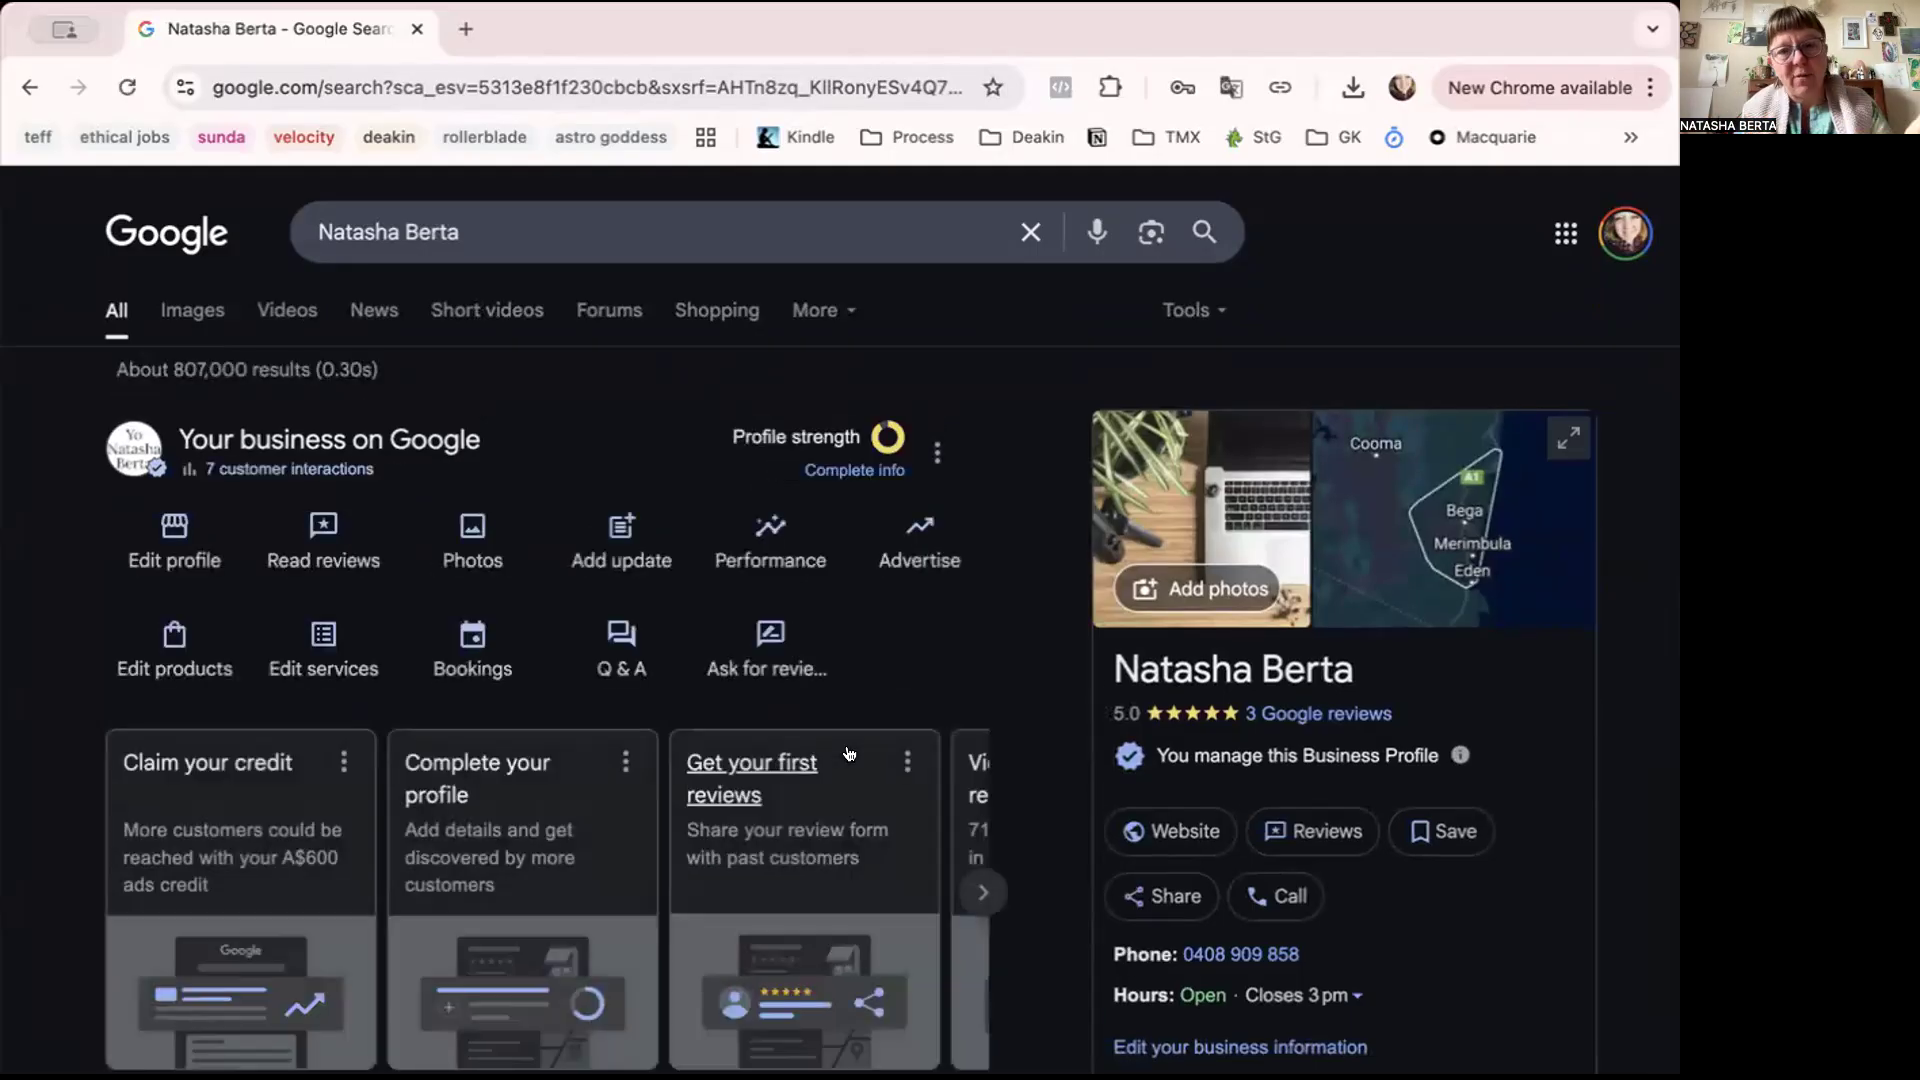
Task: Switch to the Forums tab
Action: point(609,310)
